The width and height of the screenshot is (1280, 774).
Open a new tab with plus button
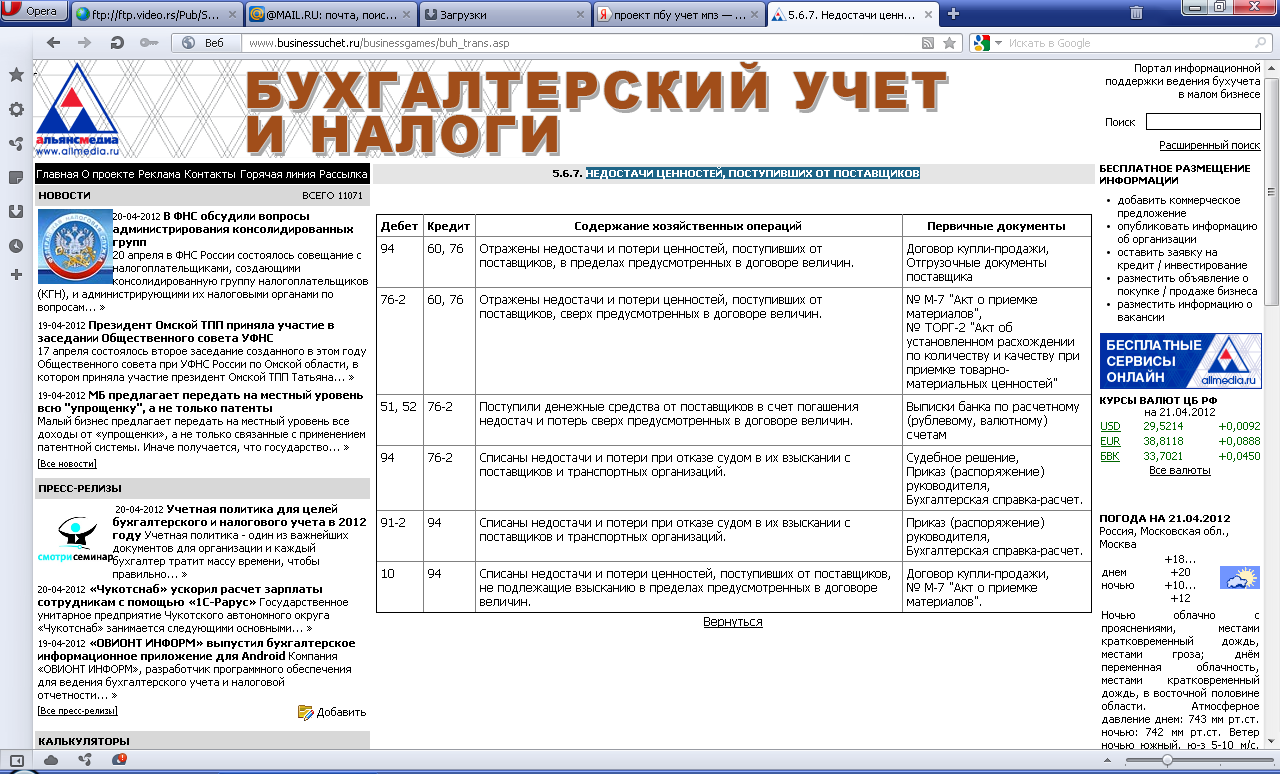[x=954, y=13]
